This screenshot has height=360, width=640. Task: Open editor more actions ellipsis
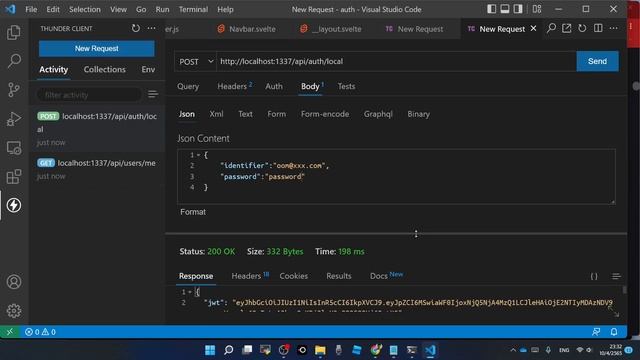613,28
